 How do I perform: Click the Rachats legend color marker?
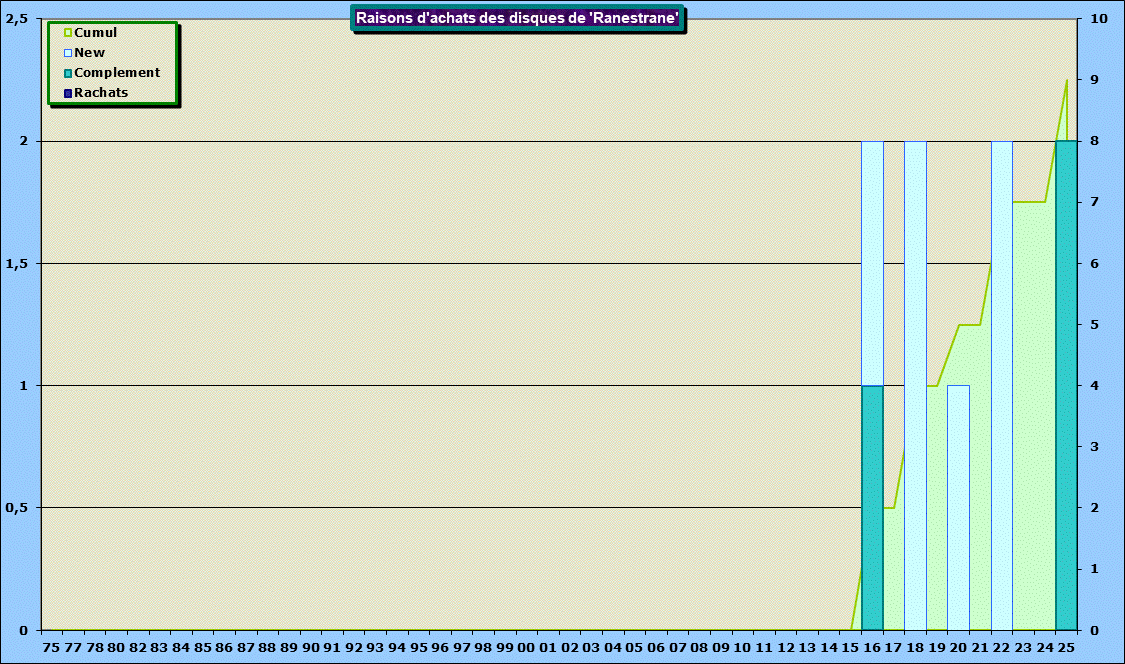67,93
